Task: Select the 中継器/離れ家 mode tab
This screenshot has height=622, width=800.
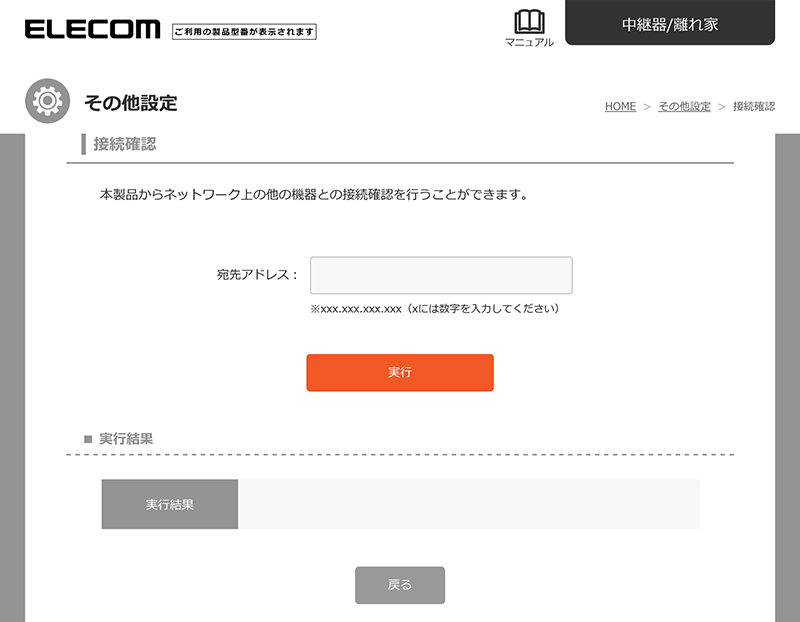Action: pos(670,24)
